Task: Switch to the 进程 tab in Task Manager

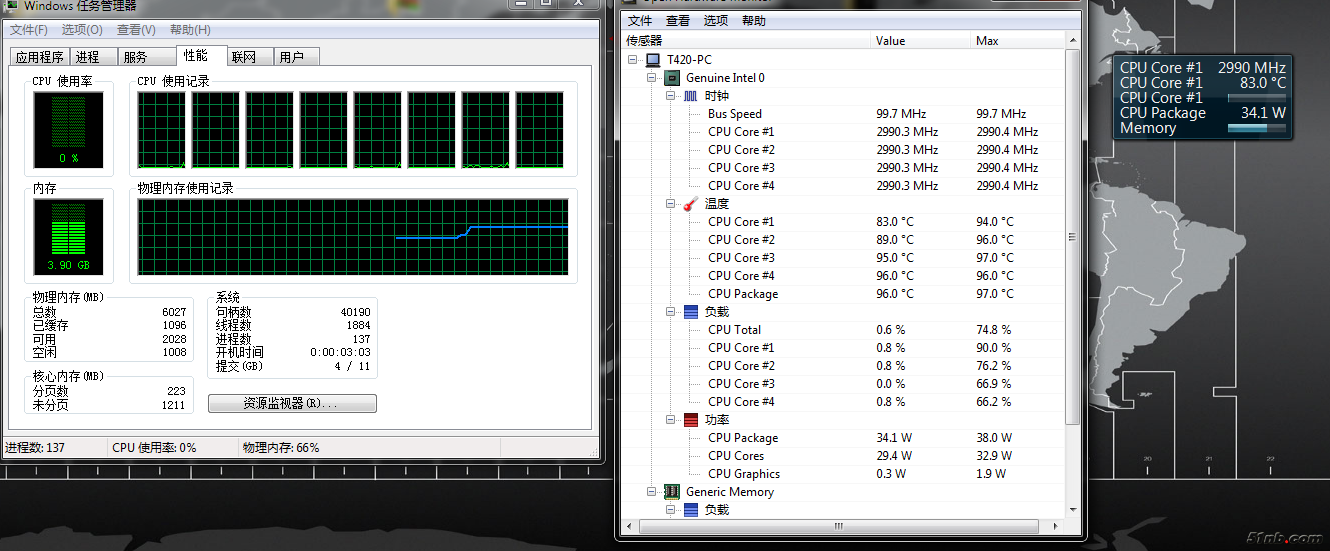Action: (x=88, y=57)
